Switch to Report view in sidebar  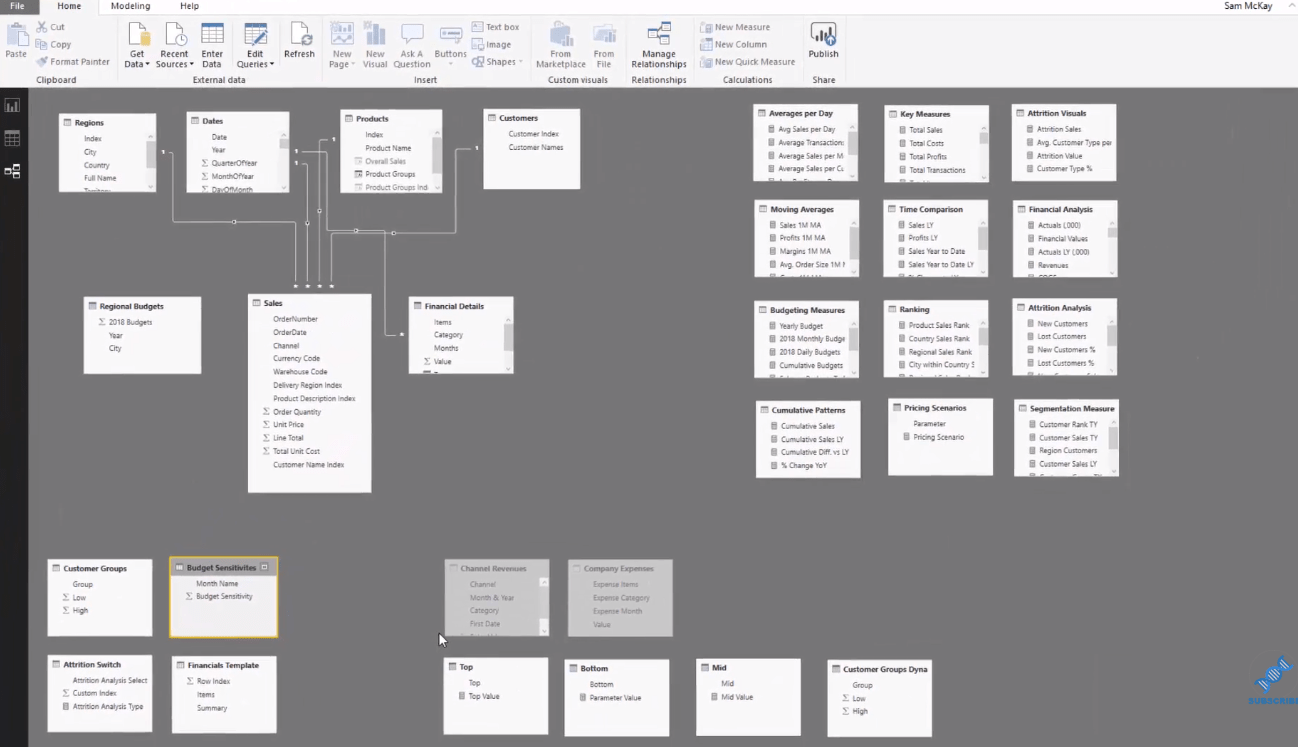pyautogui.click(x=12, y=105)
